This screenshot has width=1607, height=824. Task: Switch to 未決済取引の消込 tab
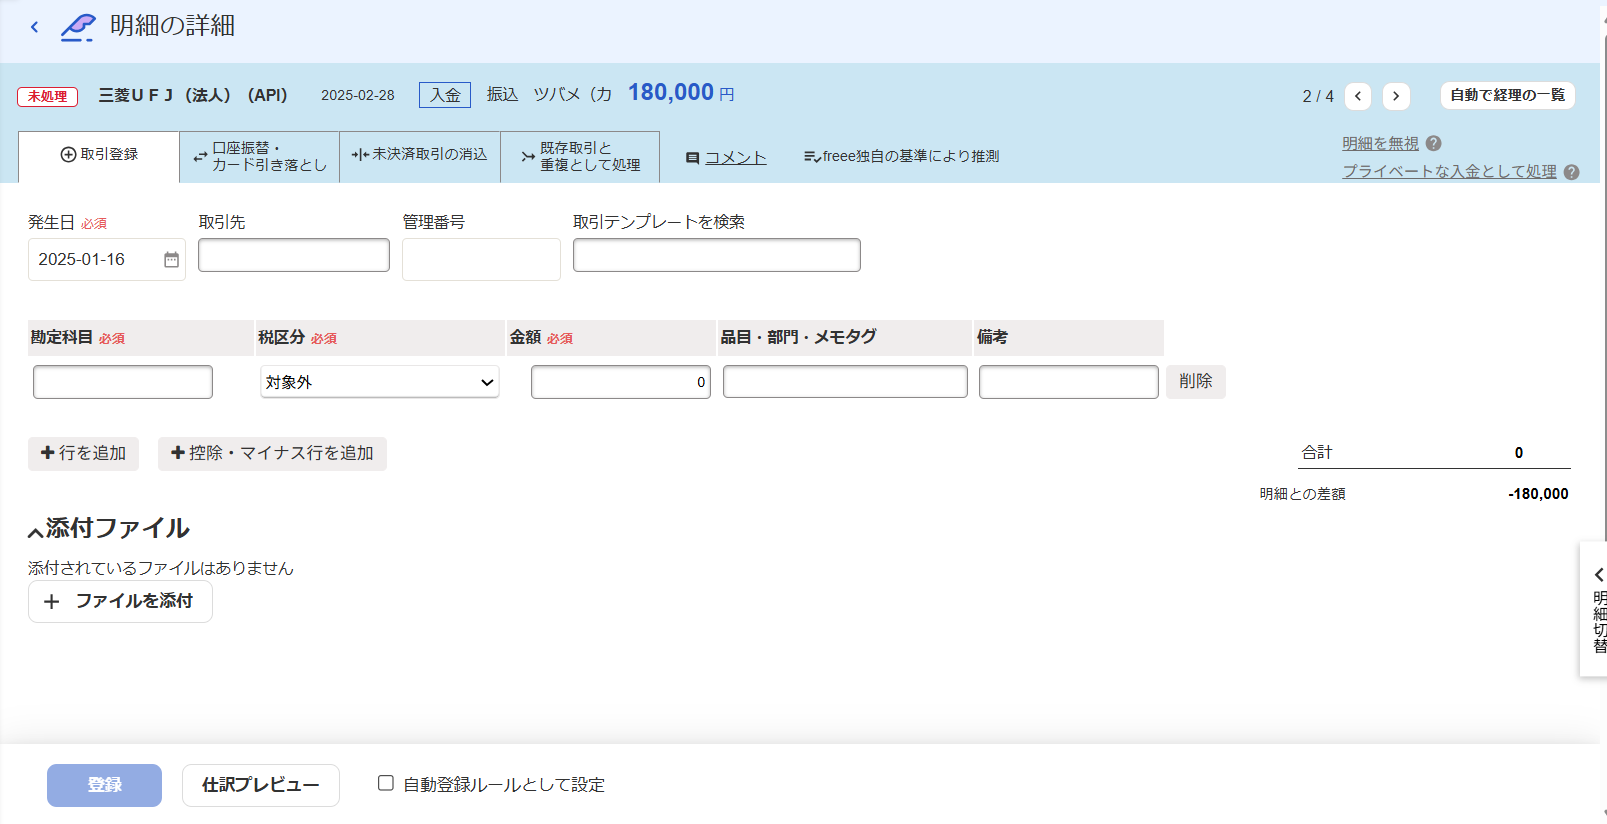[420, 156]
